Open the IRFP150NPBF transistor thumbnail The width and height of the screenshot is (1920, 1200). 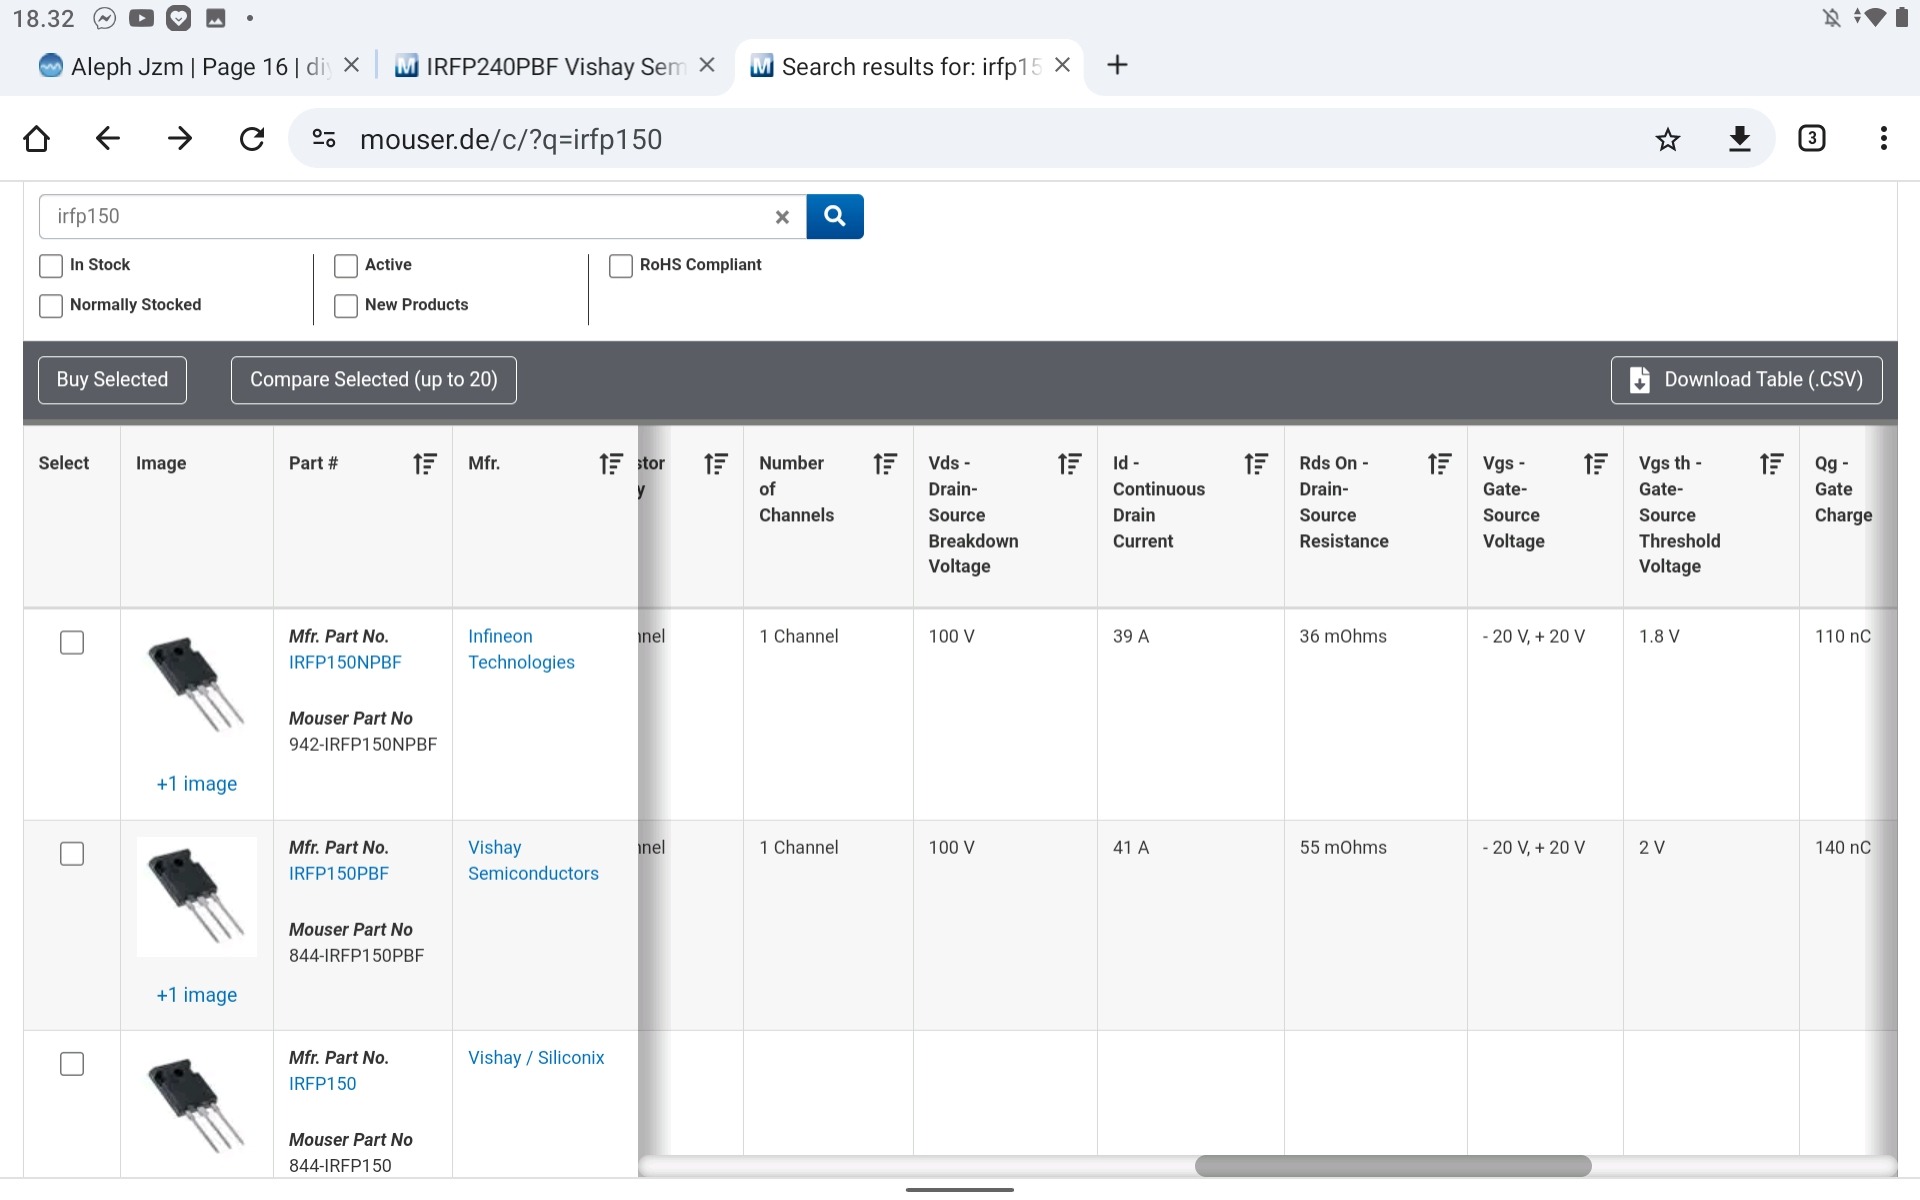point(196,685)
